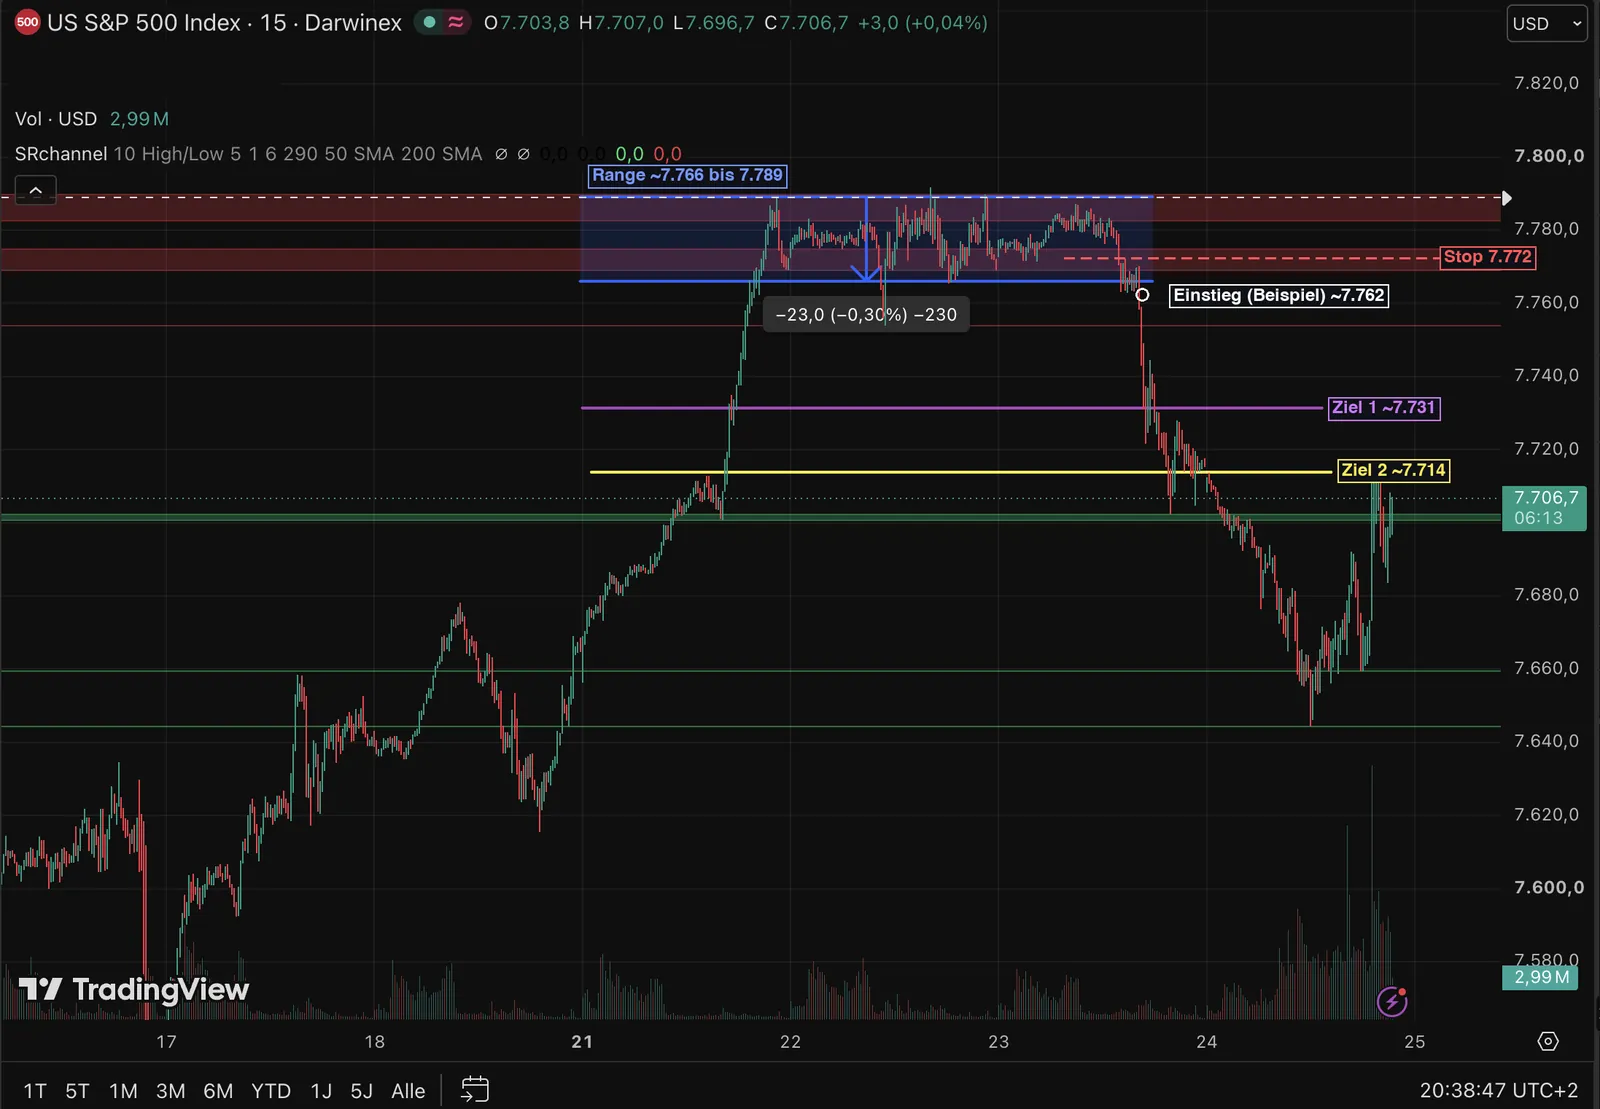
Task: Select the YTD time range
Action: [271, 1090]
